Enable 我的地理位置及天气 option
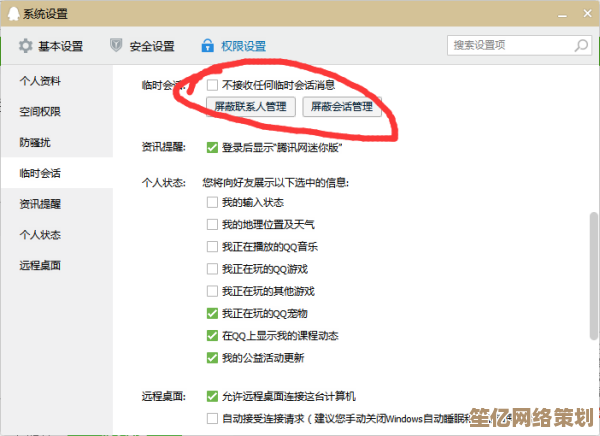Viewport: 600px width, 436px height. [x=212, y=224]
